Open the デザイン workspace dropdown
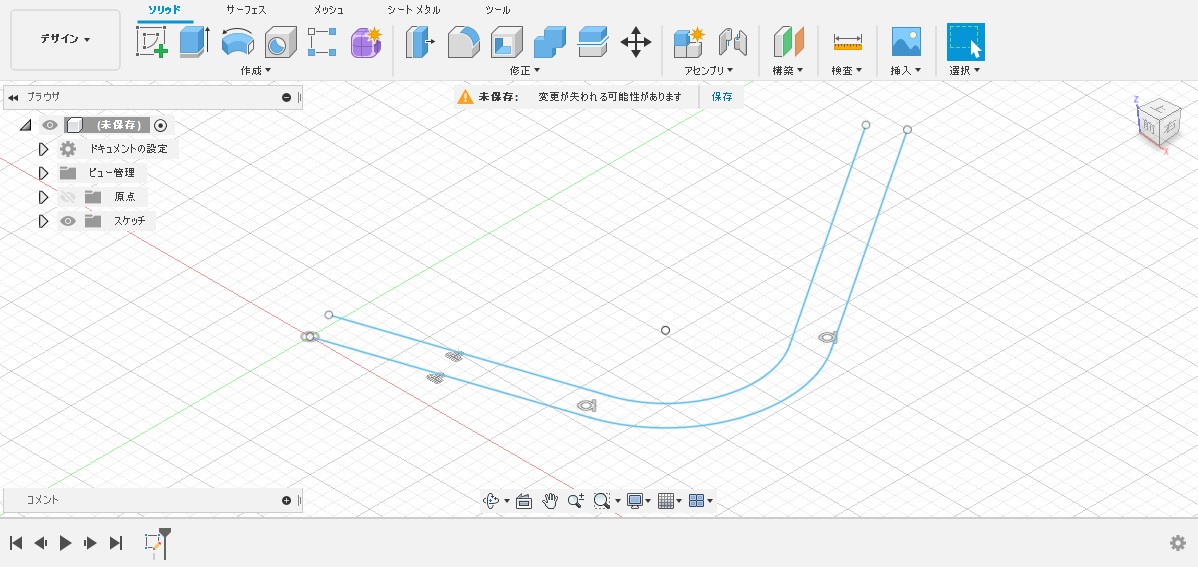Image resolution: width=1198 pixels, height=567 pixels. (x=65, y=40)
